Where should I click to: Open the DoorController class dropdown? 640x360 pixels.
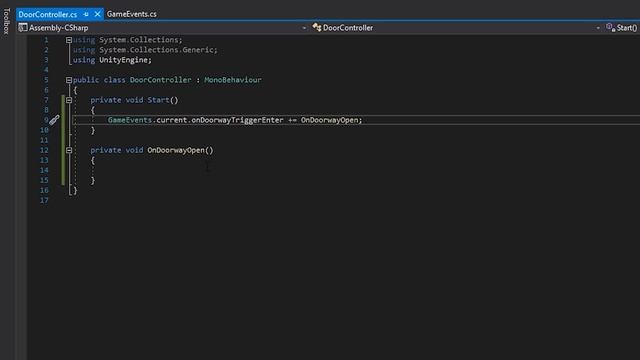coord(598,28)
